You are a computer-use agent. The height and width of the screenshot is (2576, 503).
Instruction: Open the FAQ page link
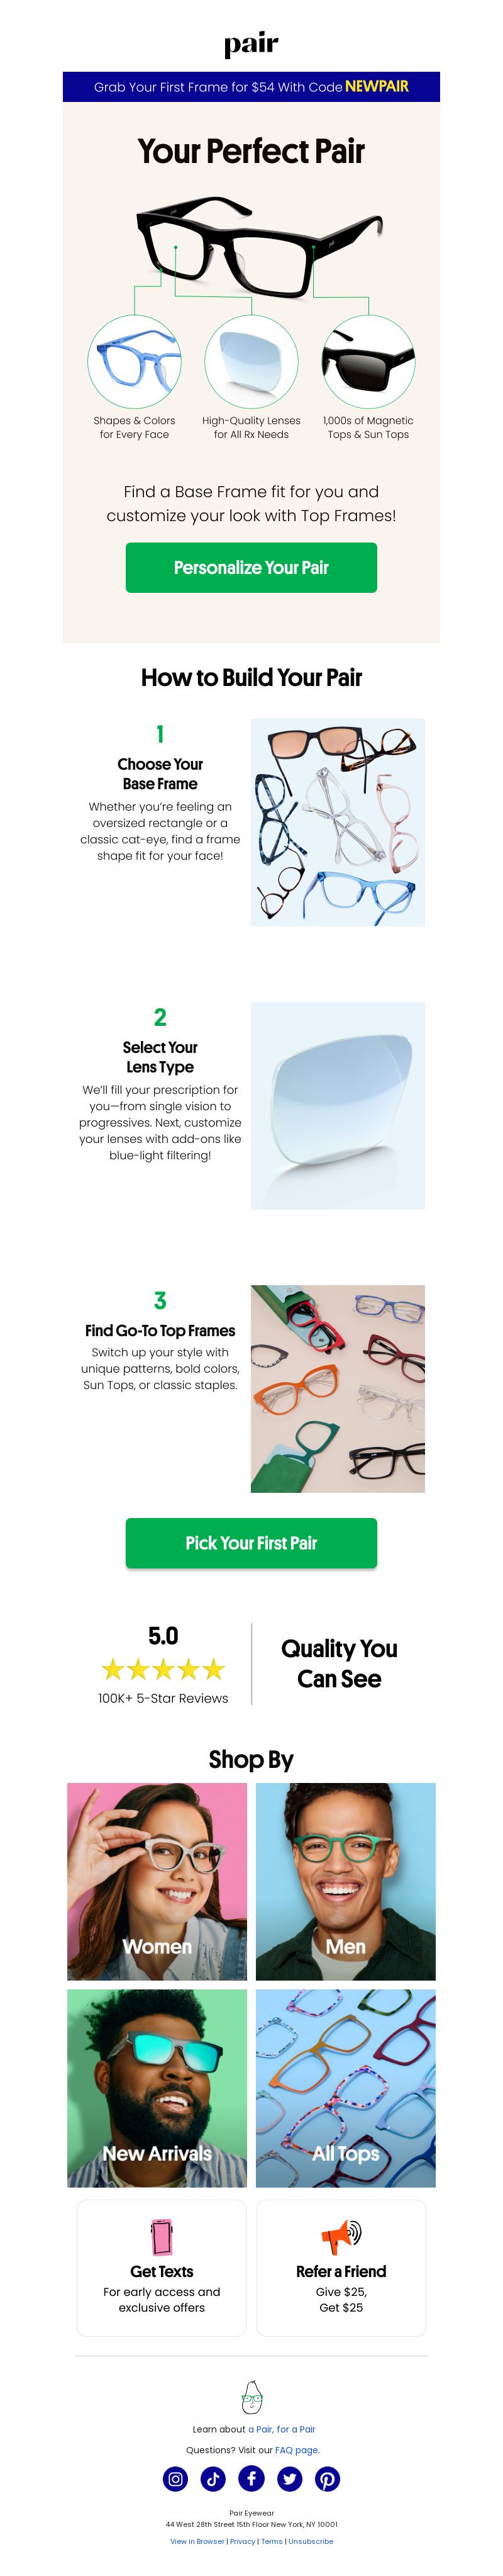click(297, 2450)
